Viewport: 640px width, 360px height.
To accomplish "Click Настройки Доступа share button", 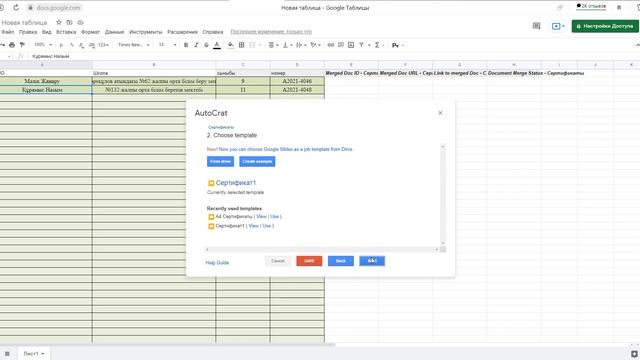I will [x=605, y=26].
